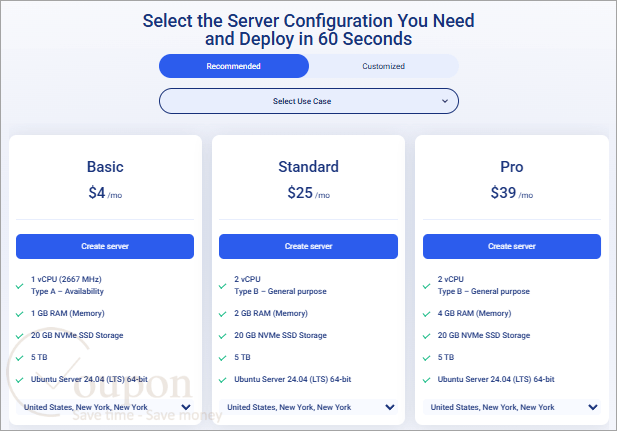Click the Basic plan title
617x431 pixels.
(105, 167)
